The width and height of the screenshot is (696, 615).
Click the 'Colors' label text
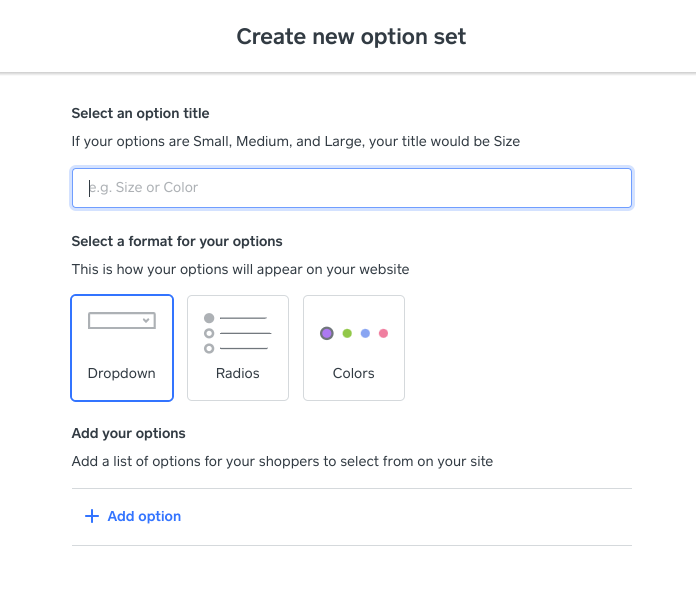click(x=354, y=373)
